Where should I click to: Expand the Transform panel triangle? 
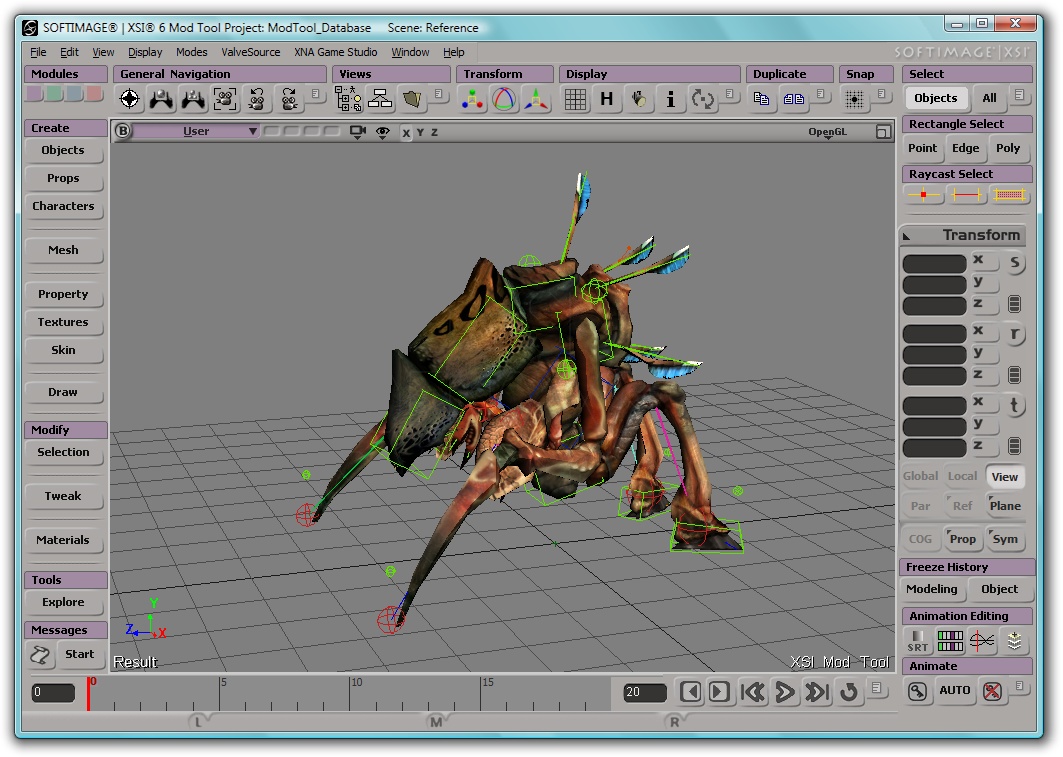[x=908, y=236]
